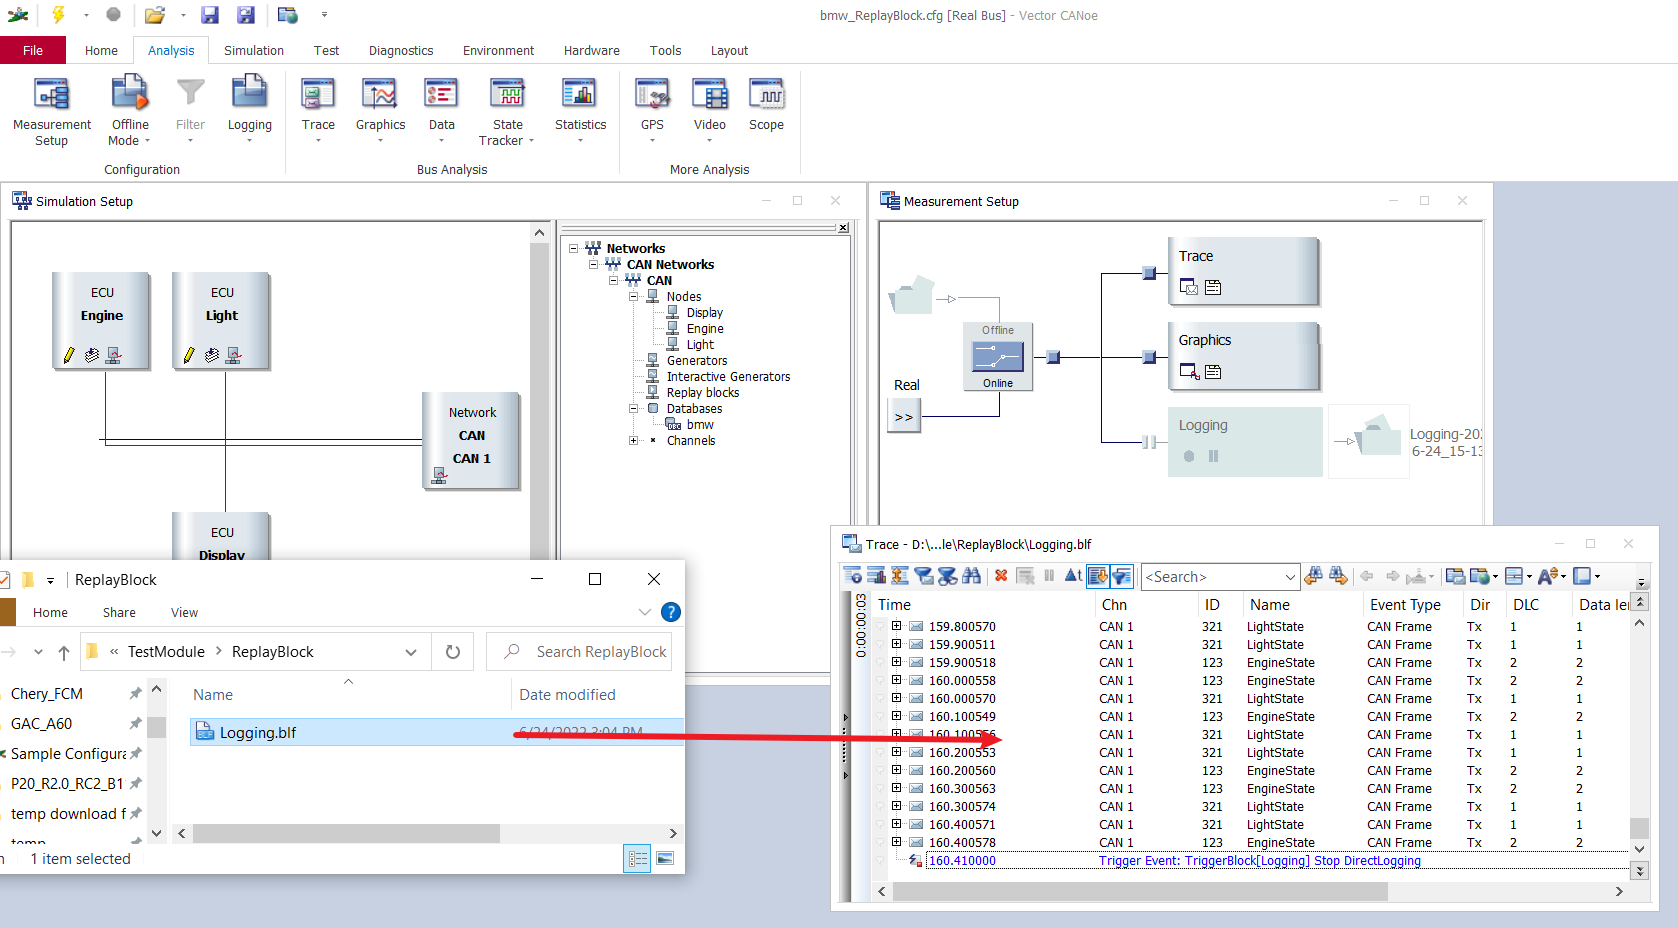This screenshot has width=1678, height=928.
Task: Toggle the highlighted scroll mode button in Trace toolbar
Action: (x=1097, y=576)
